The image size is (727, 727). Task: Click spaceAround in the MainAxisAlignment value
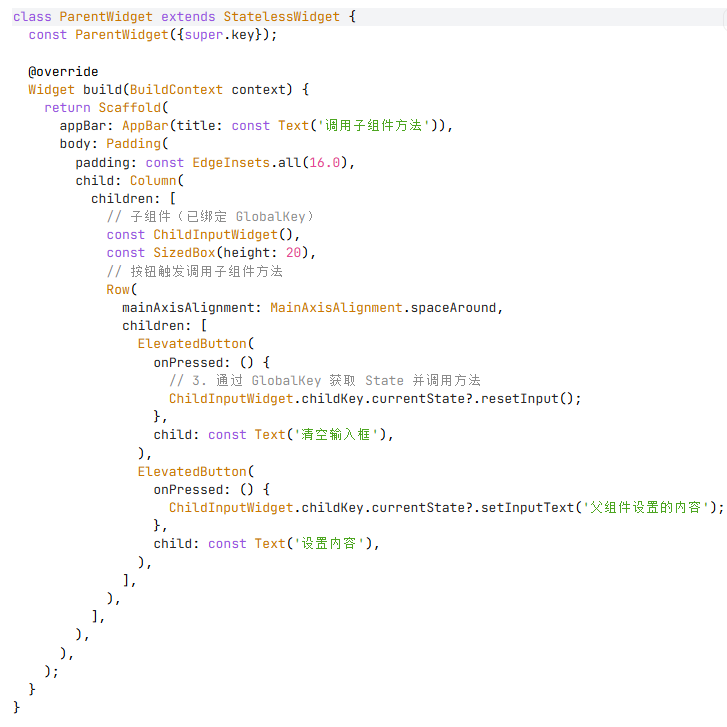click(453, 307)
